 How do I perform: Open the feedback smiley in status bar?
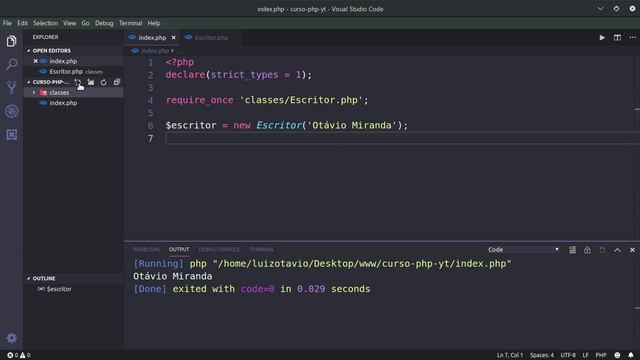point(617,355)
